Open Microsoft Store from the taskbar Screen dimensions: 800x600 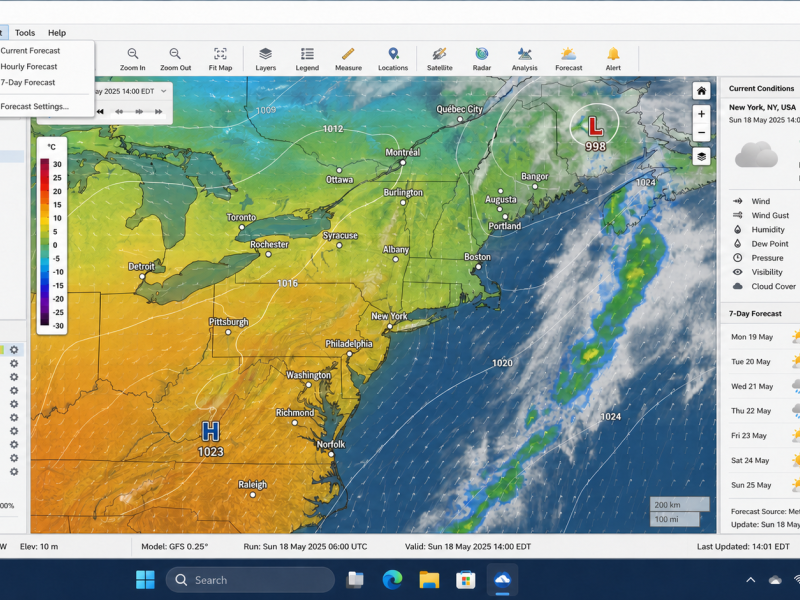click(x=465, y=580)
